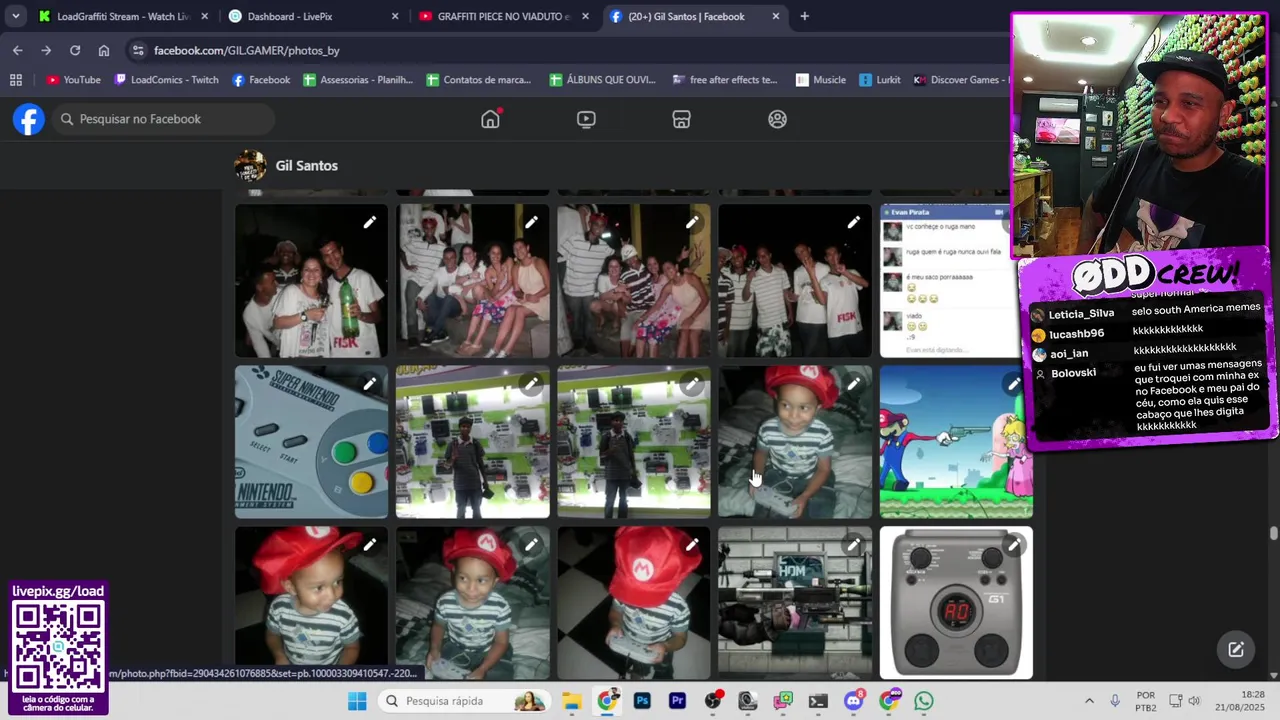Reload the Facebook page

[75, 50]
